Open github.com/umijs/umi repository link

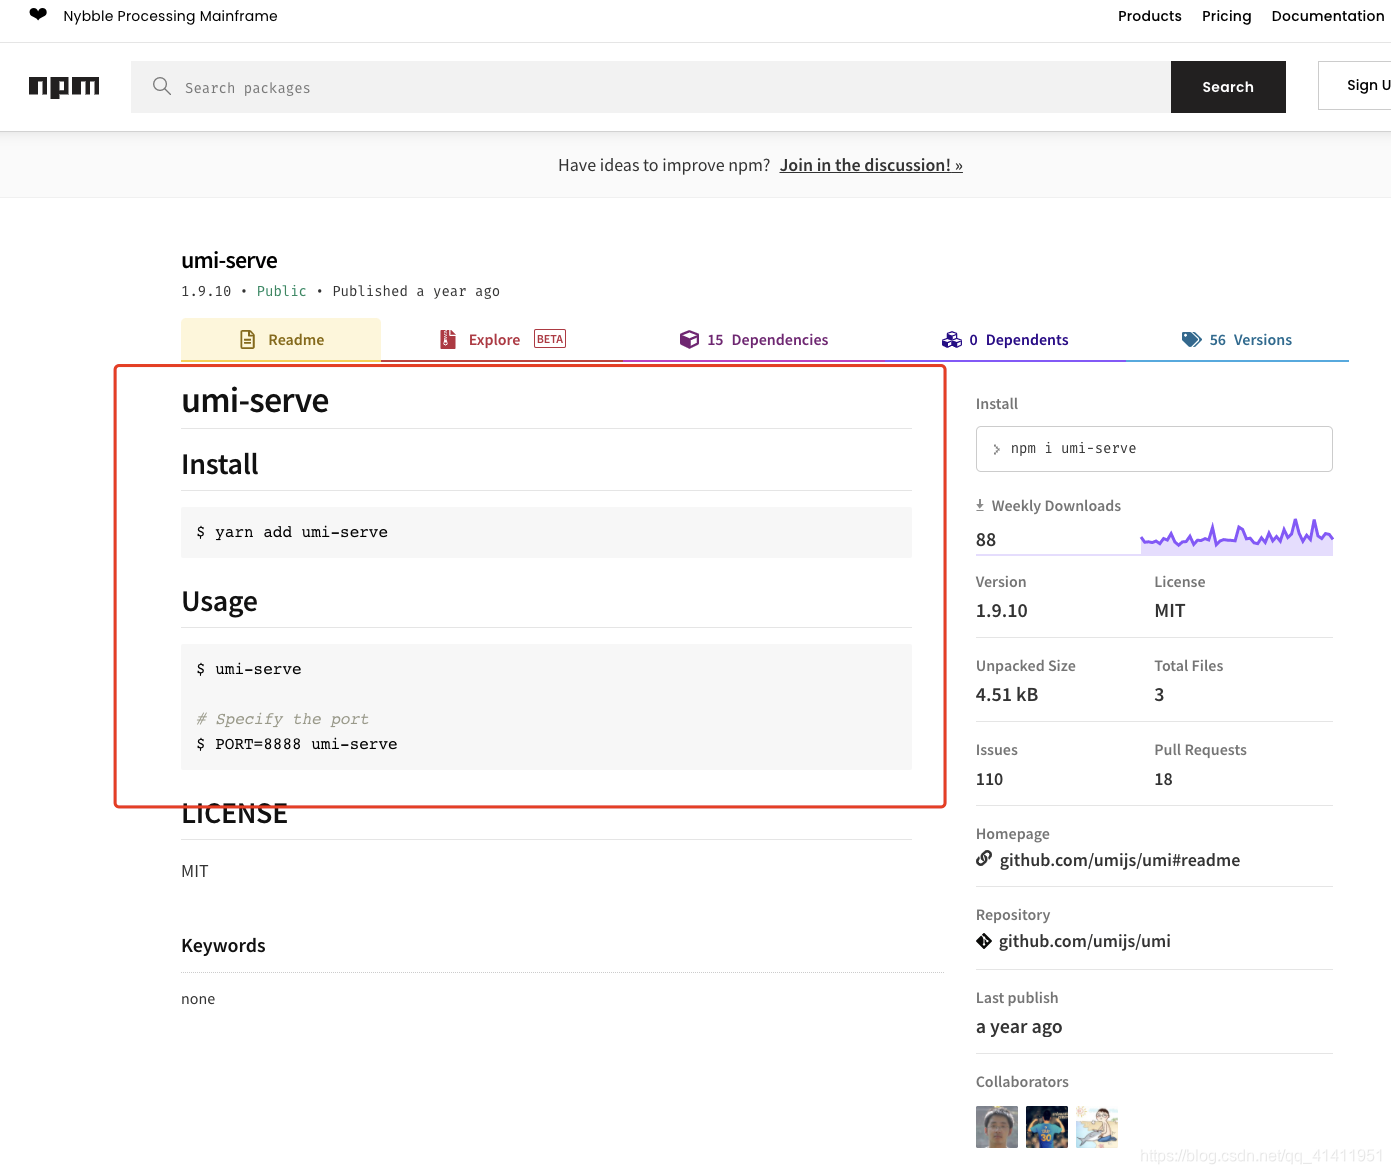click(1084, 941)
